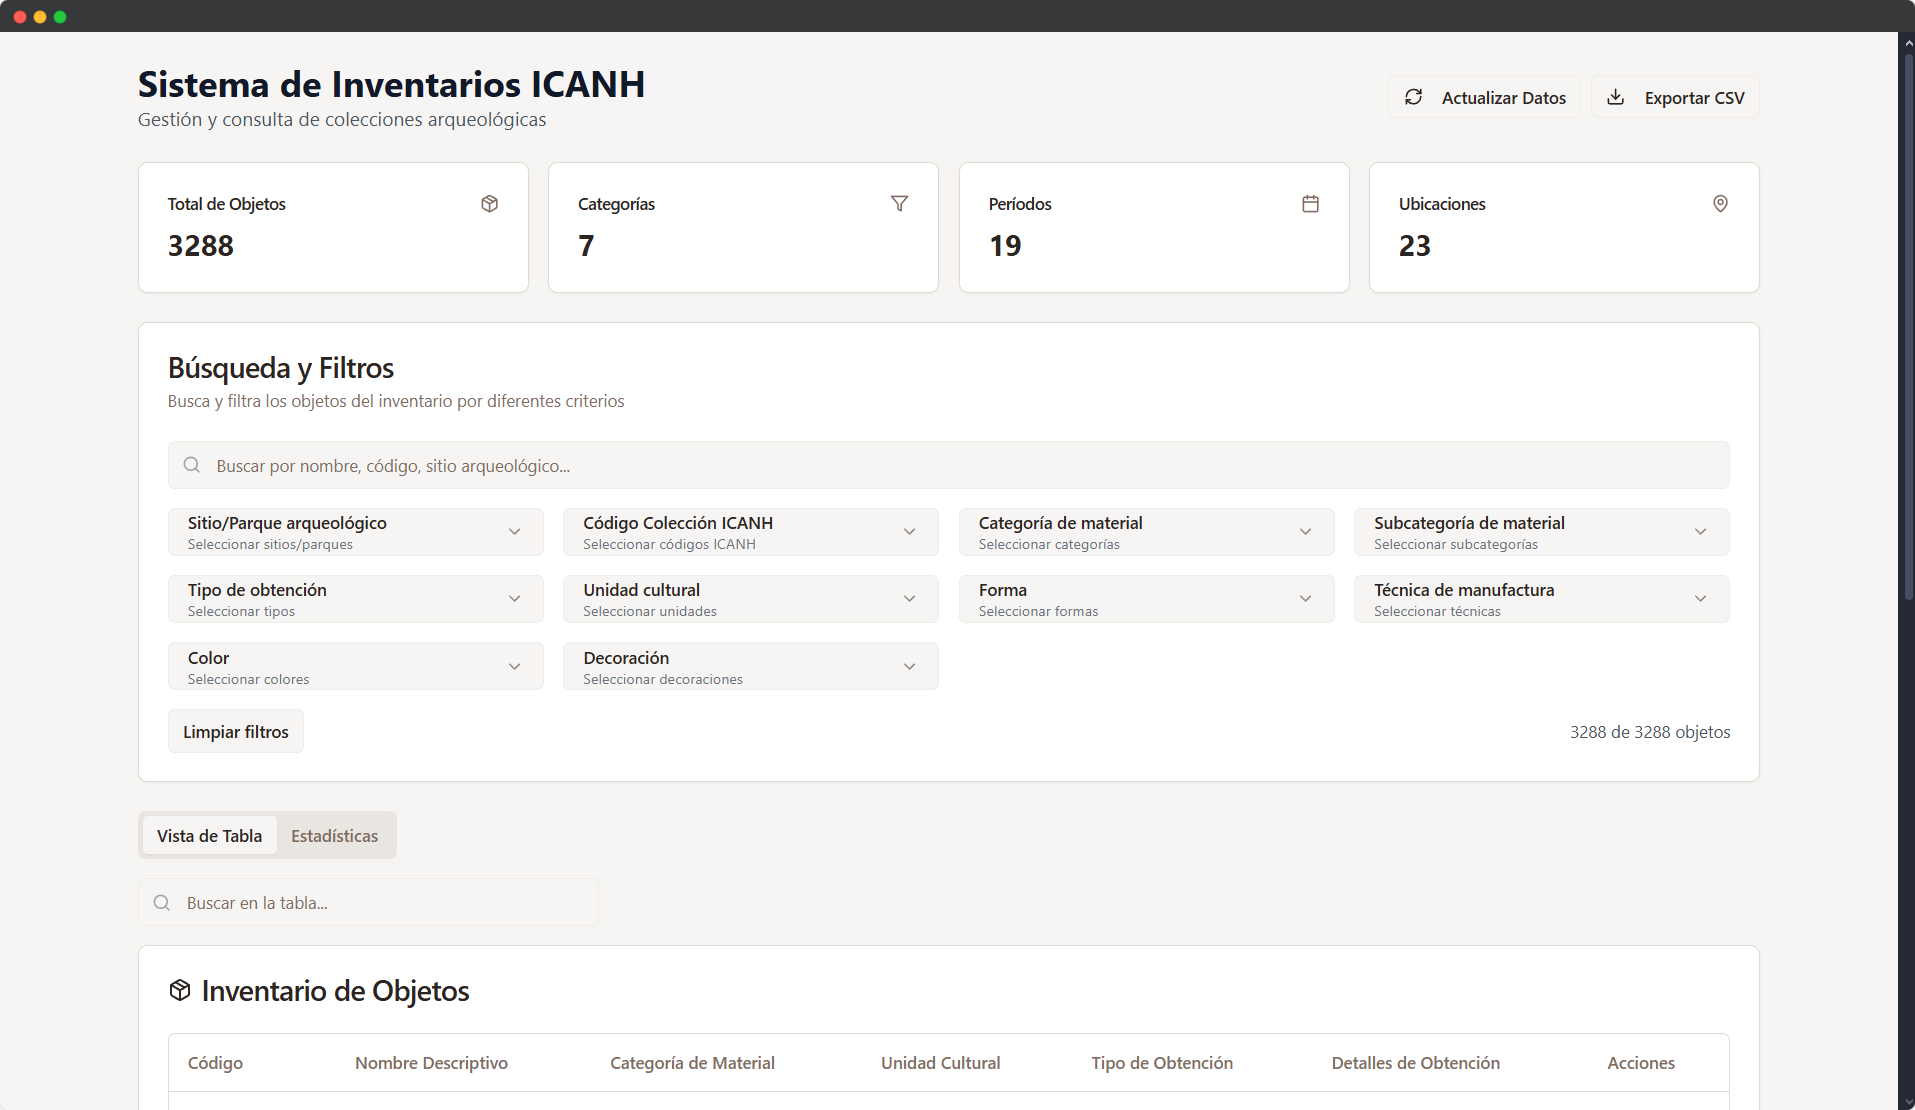Image resolution: width=1915 pixels, height=1110 pixels.
Task: Open the Técnica de manufactura dropdown
Action: click(x=1540, y=598)
